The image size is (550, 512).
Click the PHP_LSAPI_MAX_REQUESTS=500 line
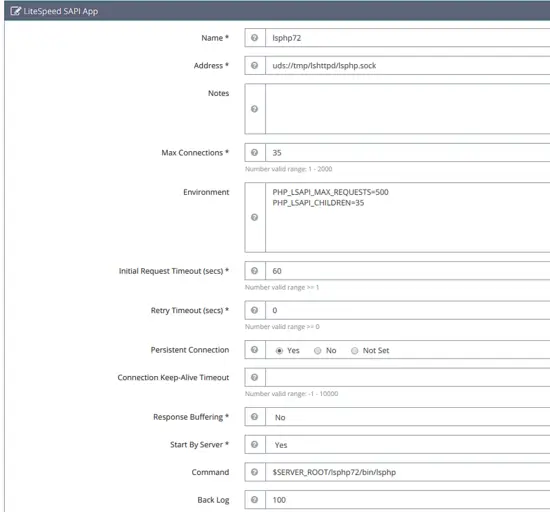pos(330,192)
